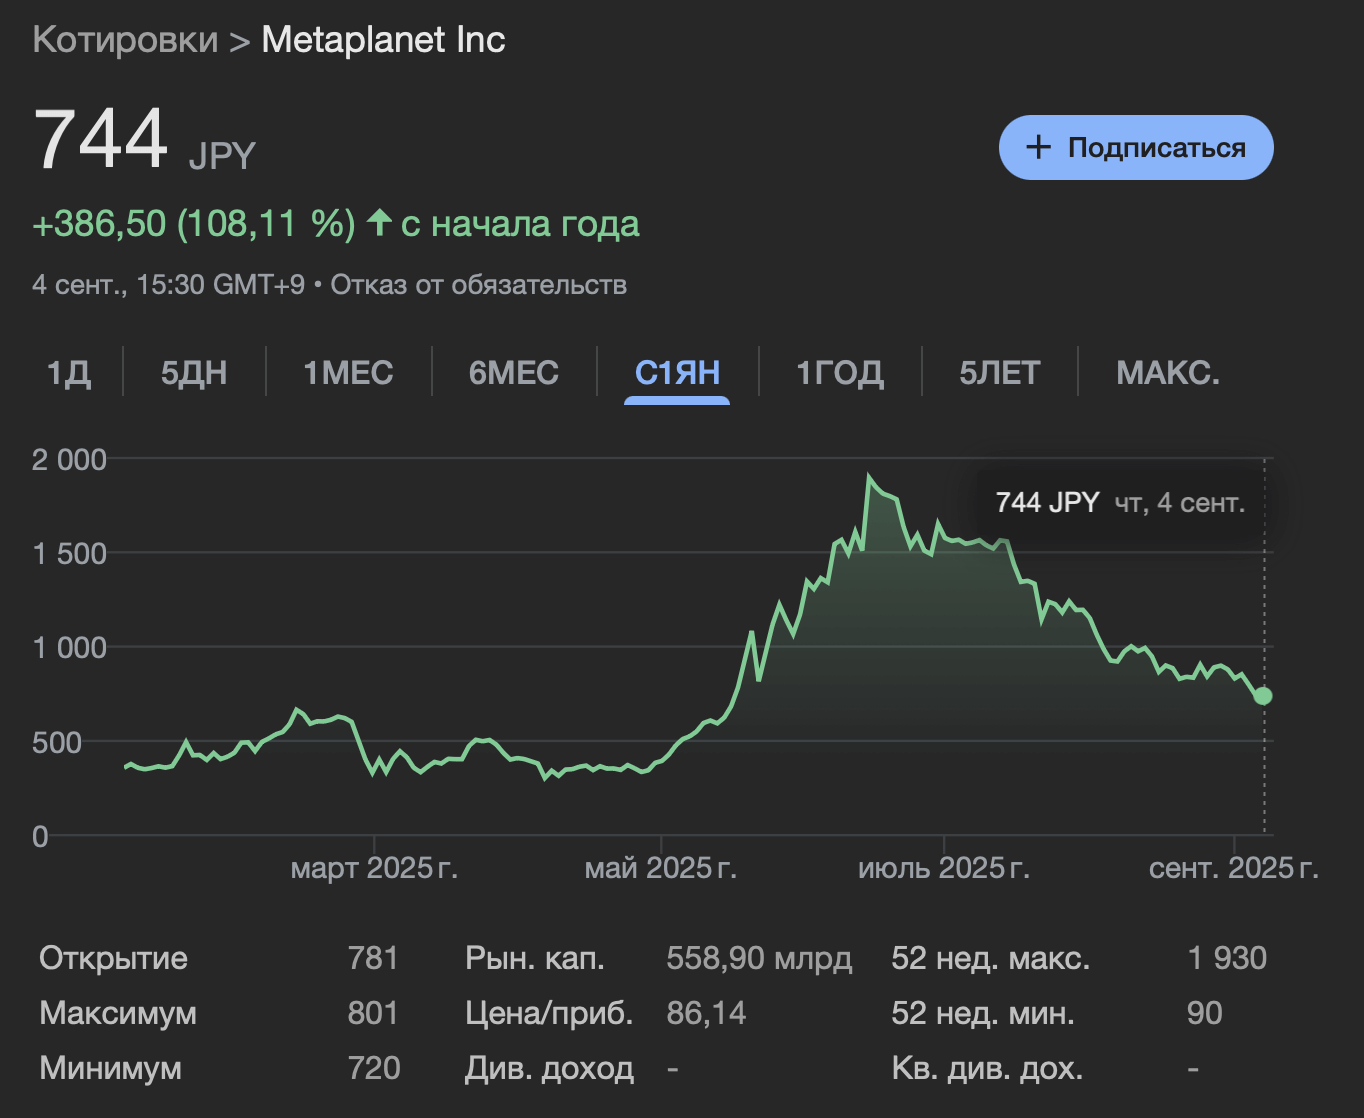Show the МАКС. chart range
This screenshot has height=1118, width=1364.
click(x=1168, y=373)
